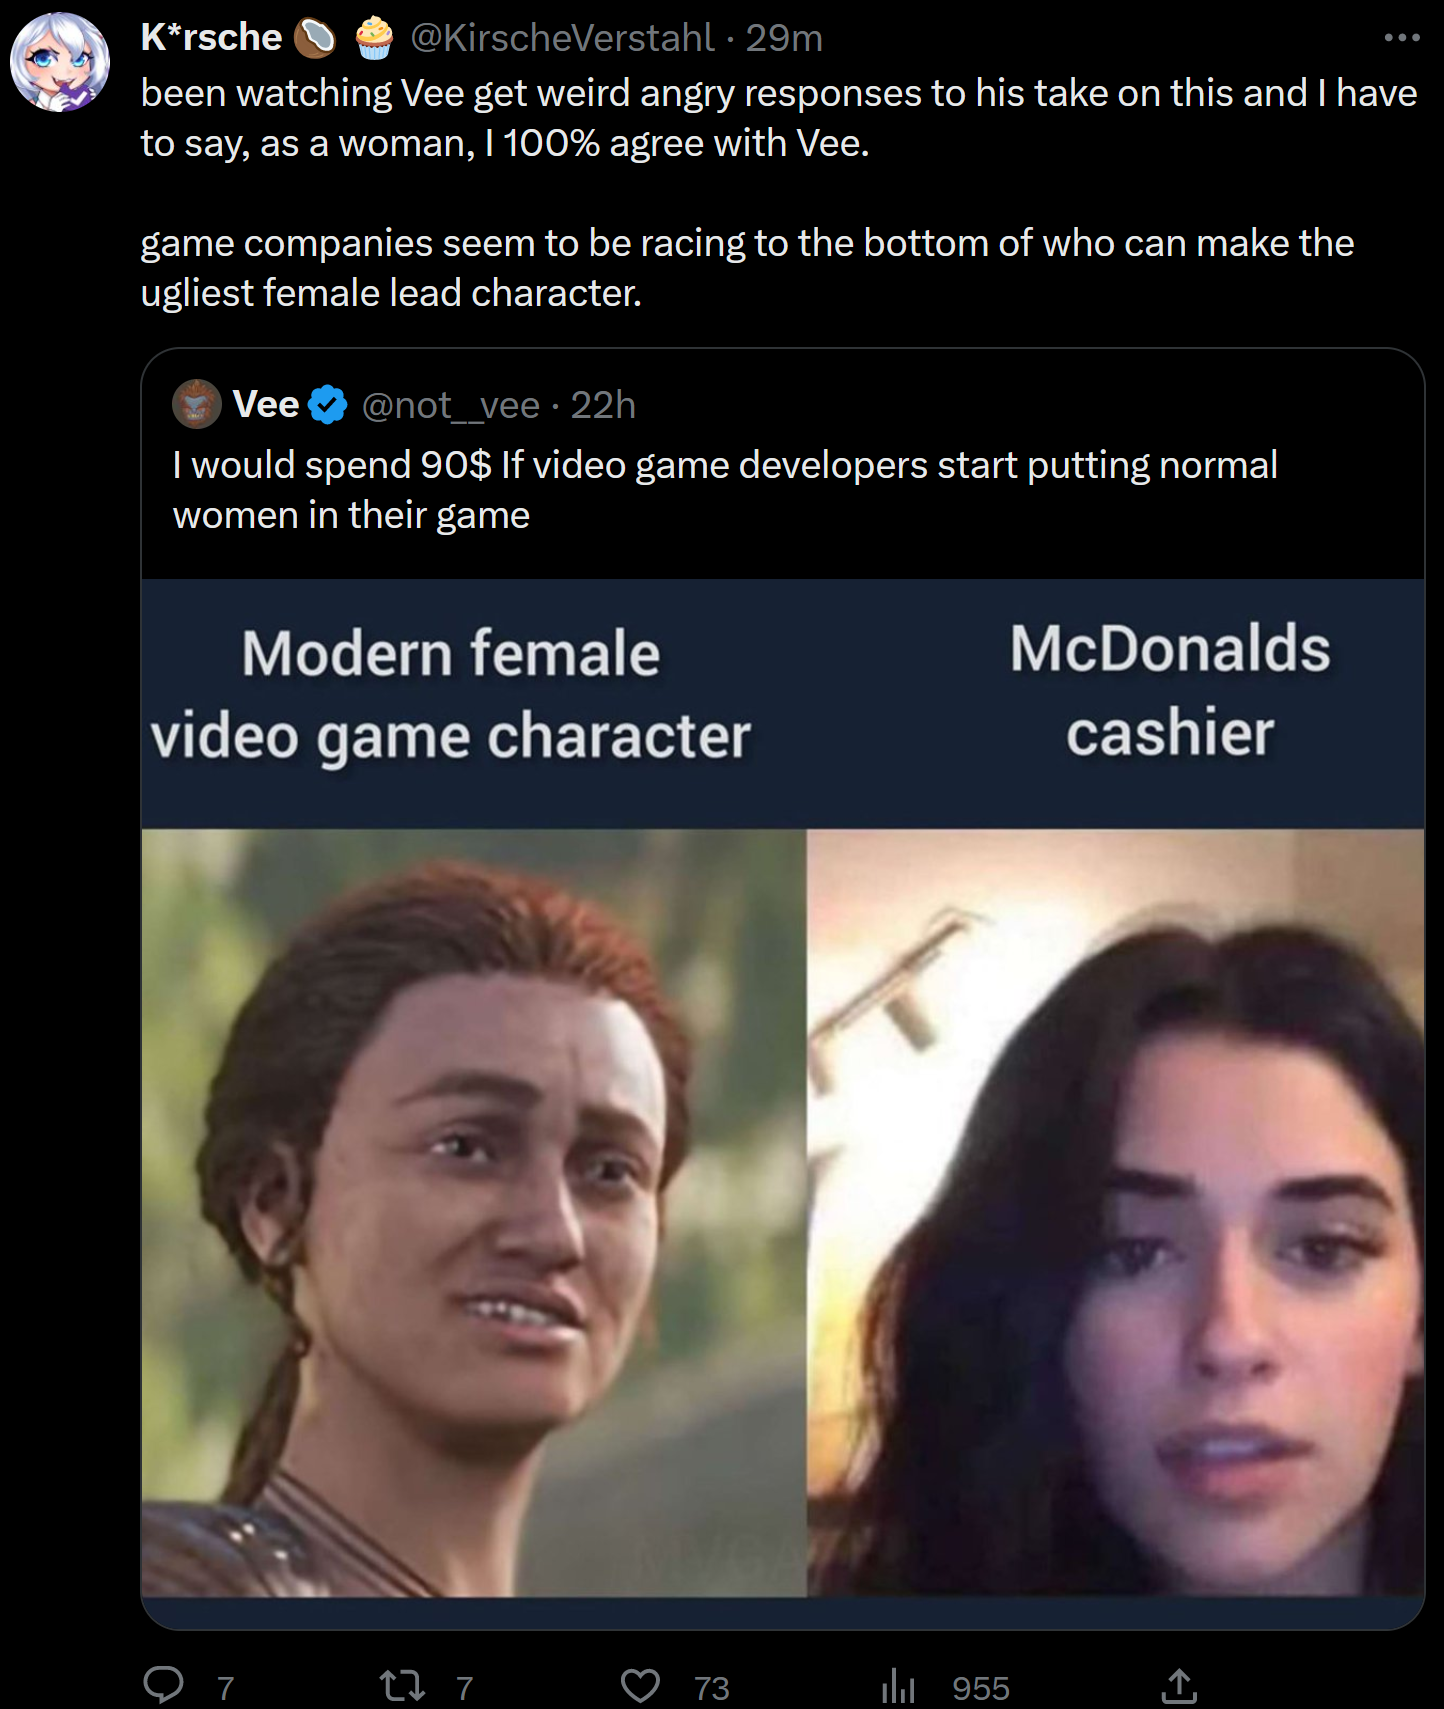Open the view analytics bar chart icon
Screen dimensions: 1444x1709
point(898,1686)
